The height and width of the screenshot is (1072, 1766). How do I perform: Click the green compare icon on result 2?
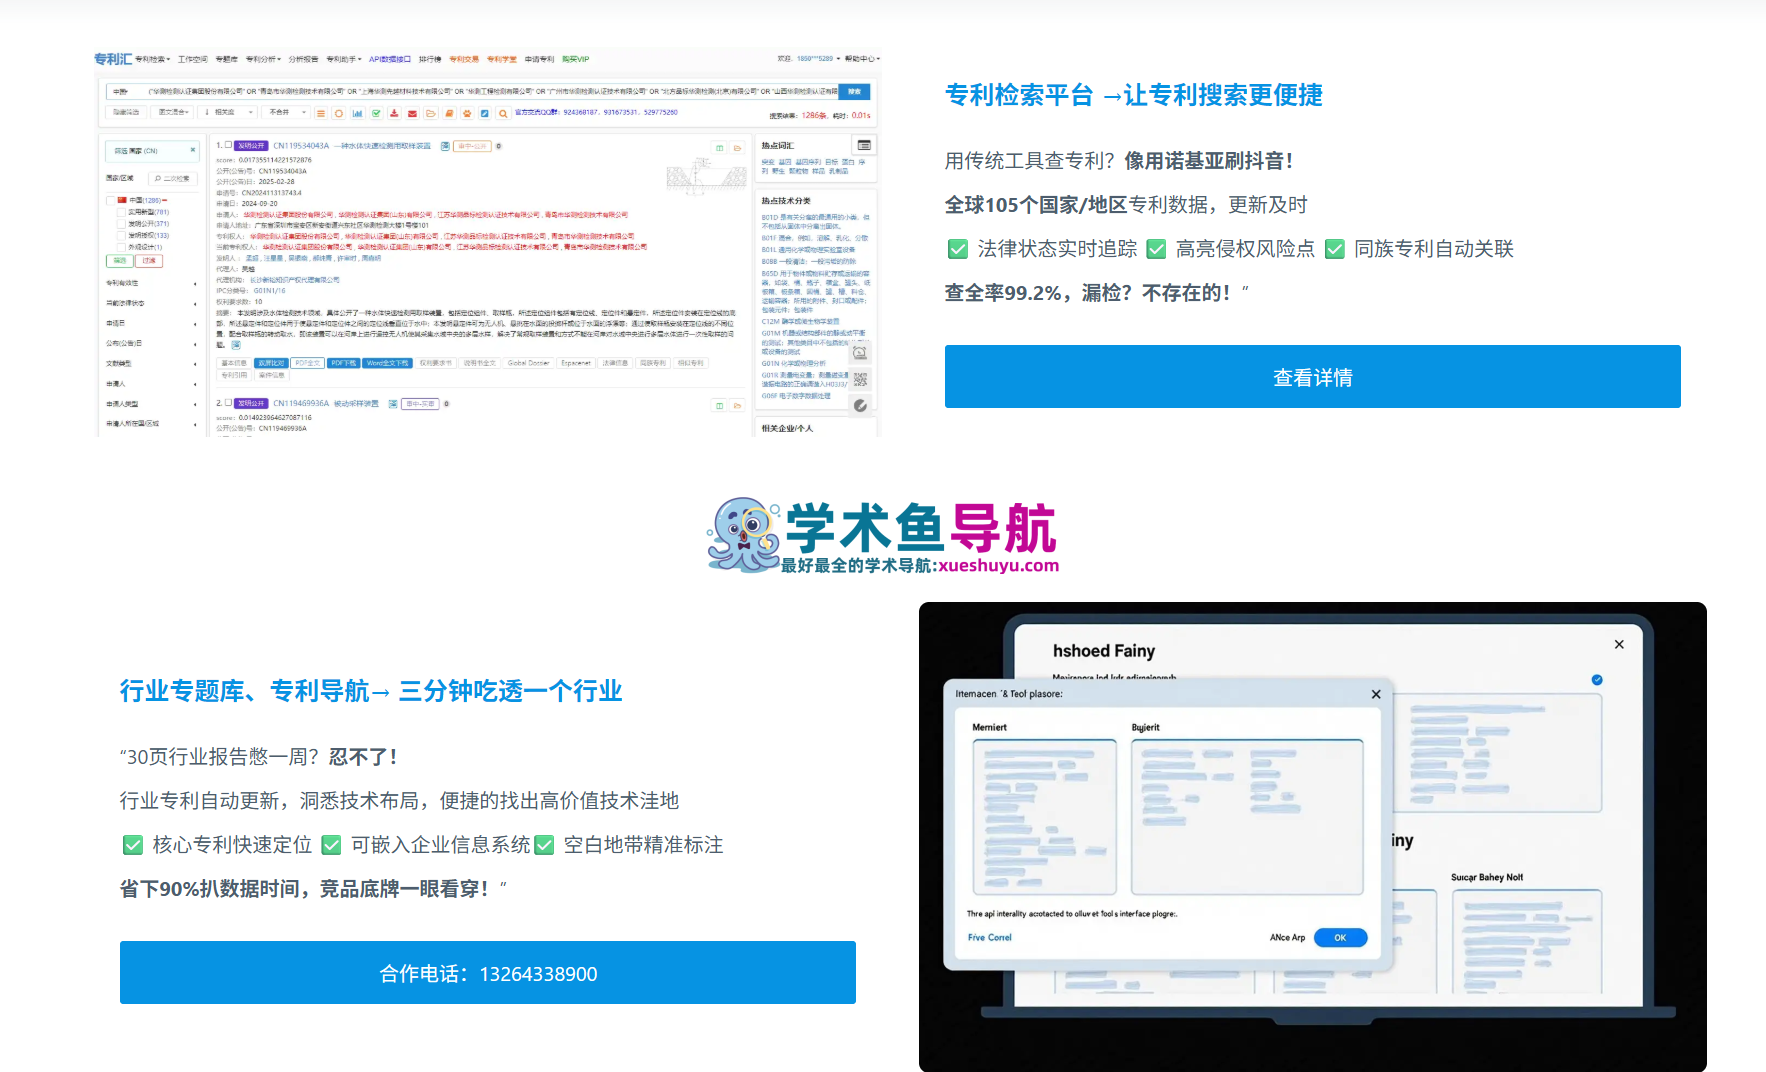tap(719, 406)
